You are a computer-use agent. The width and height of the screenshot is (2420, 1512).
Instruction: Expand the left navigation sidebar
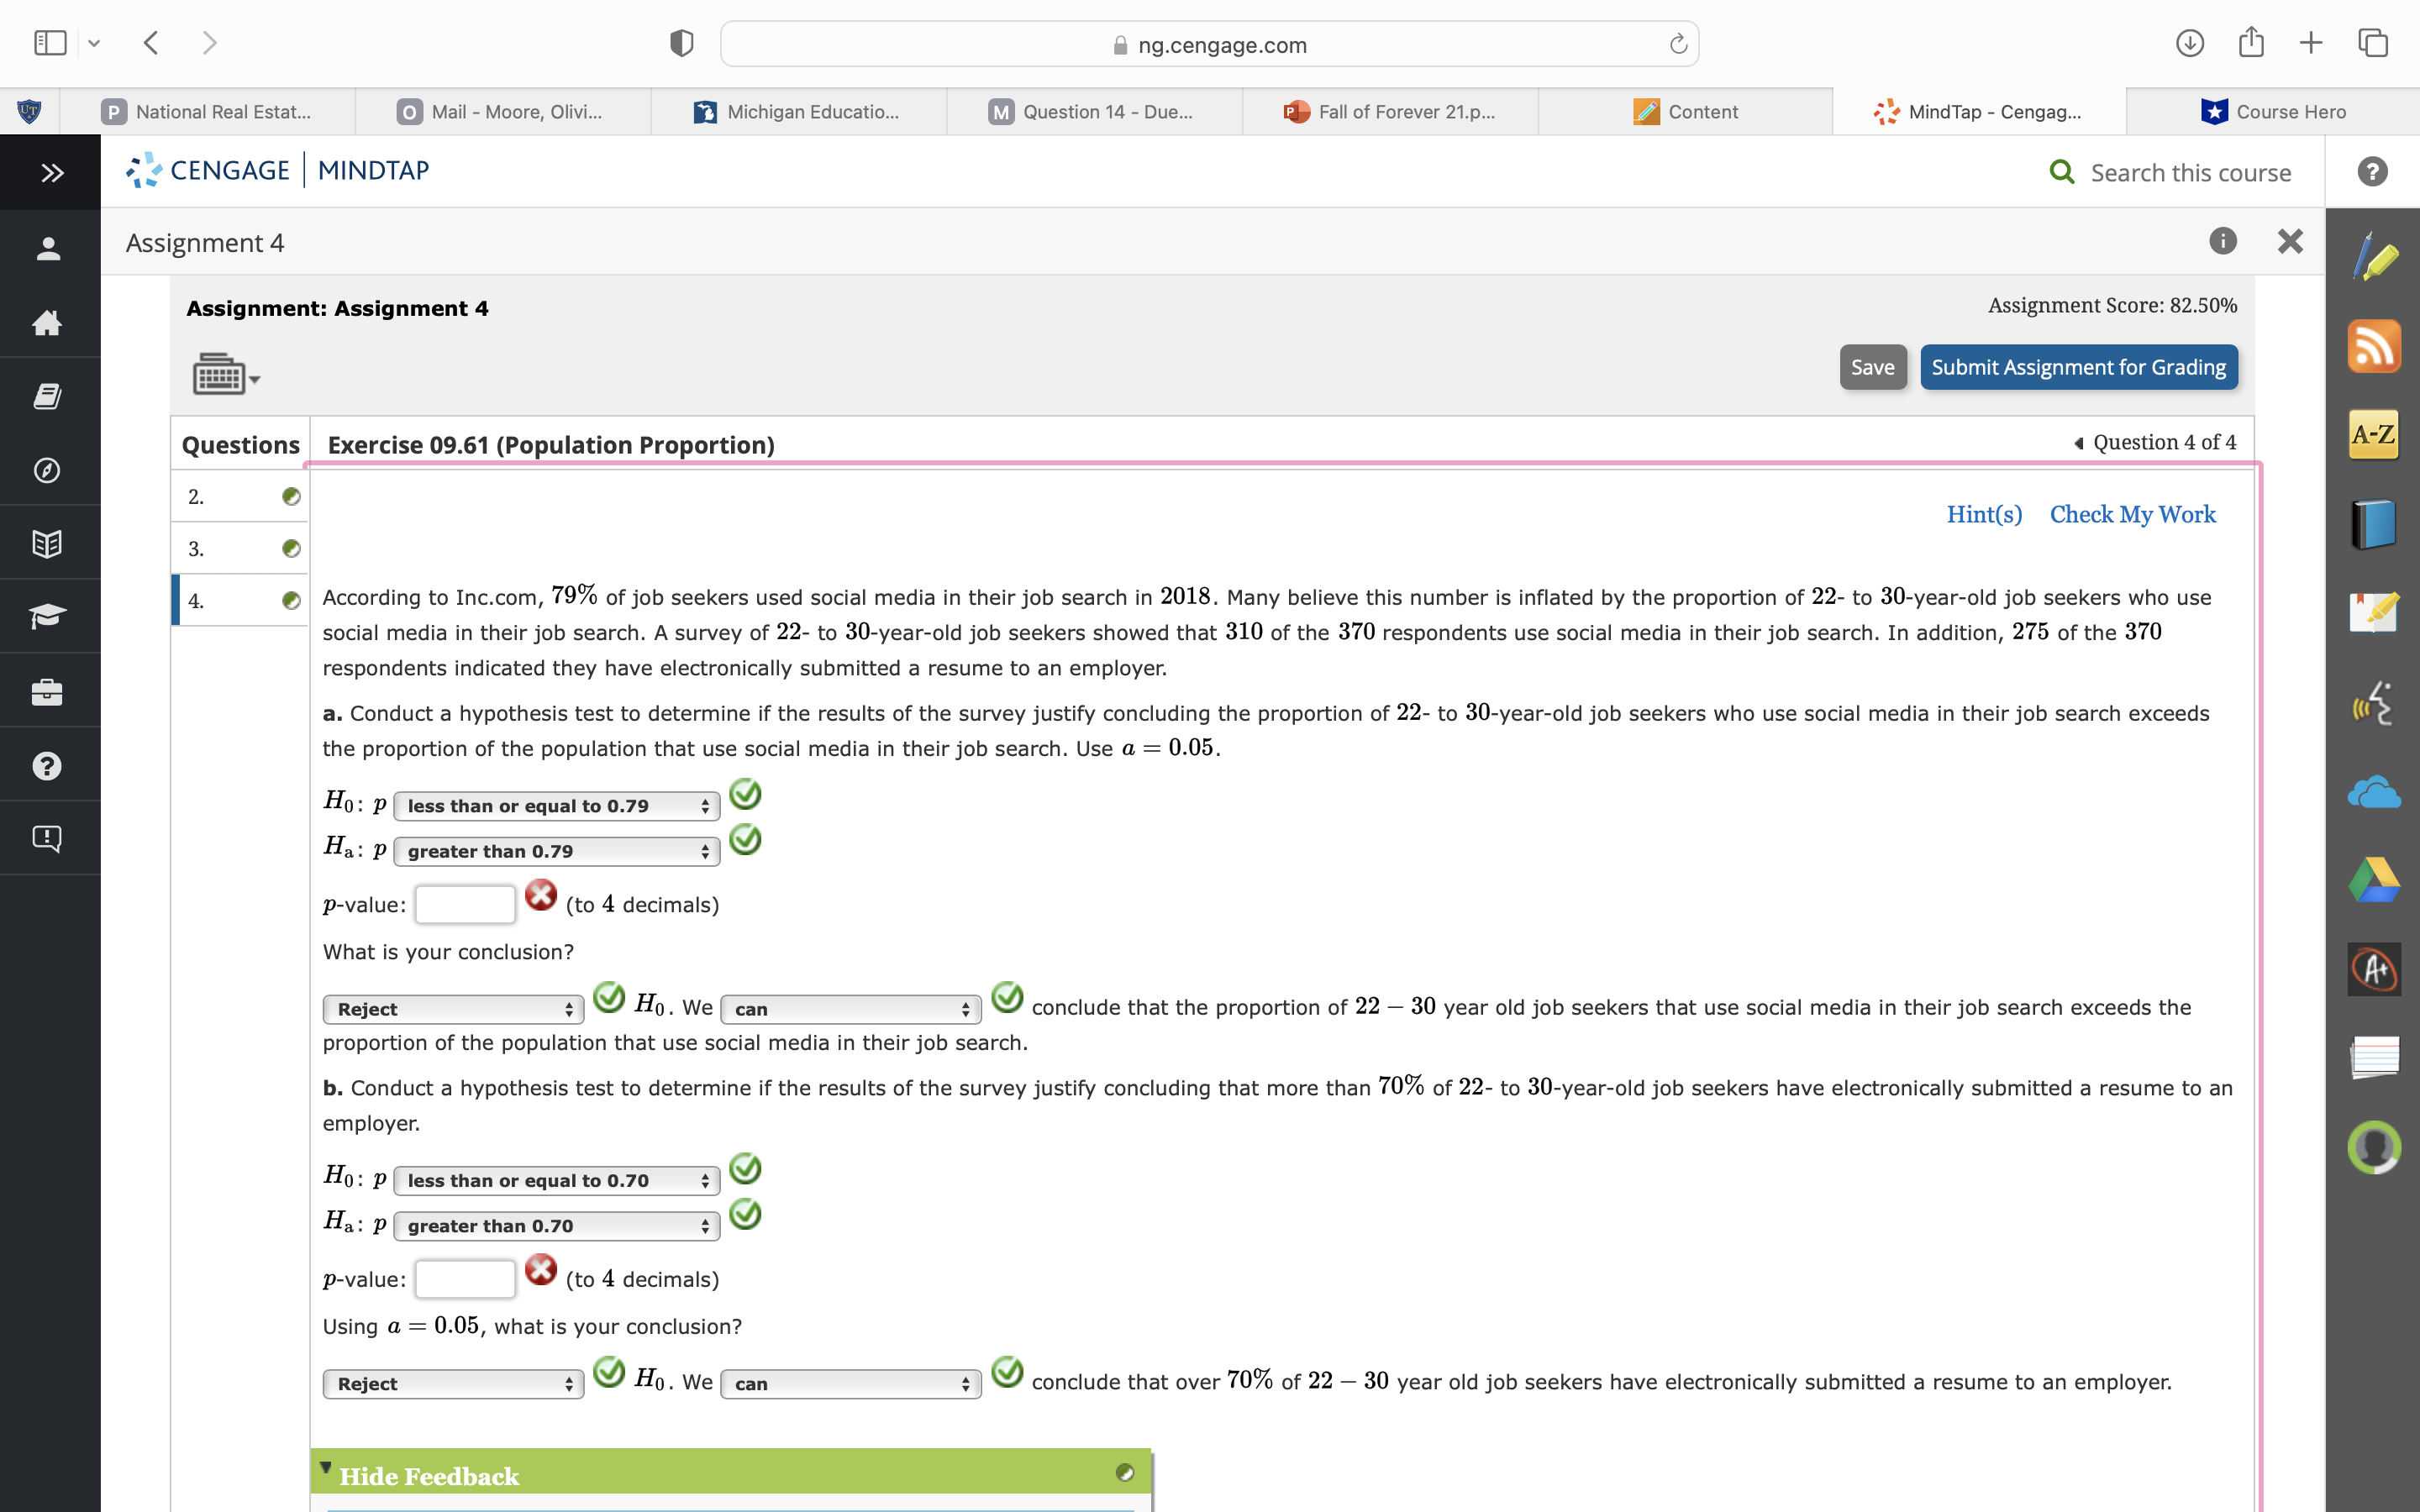52,173
